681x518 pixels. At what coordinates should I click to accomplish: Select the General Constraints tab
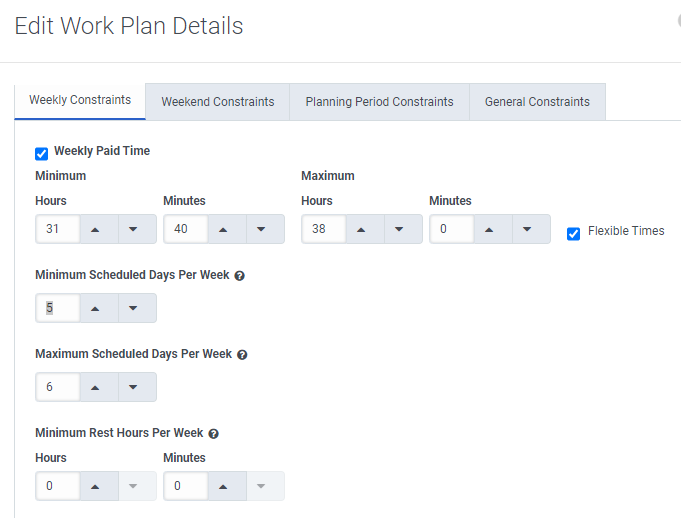[x=537, y=101]
